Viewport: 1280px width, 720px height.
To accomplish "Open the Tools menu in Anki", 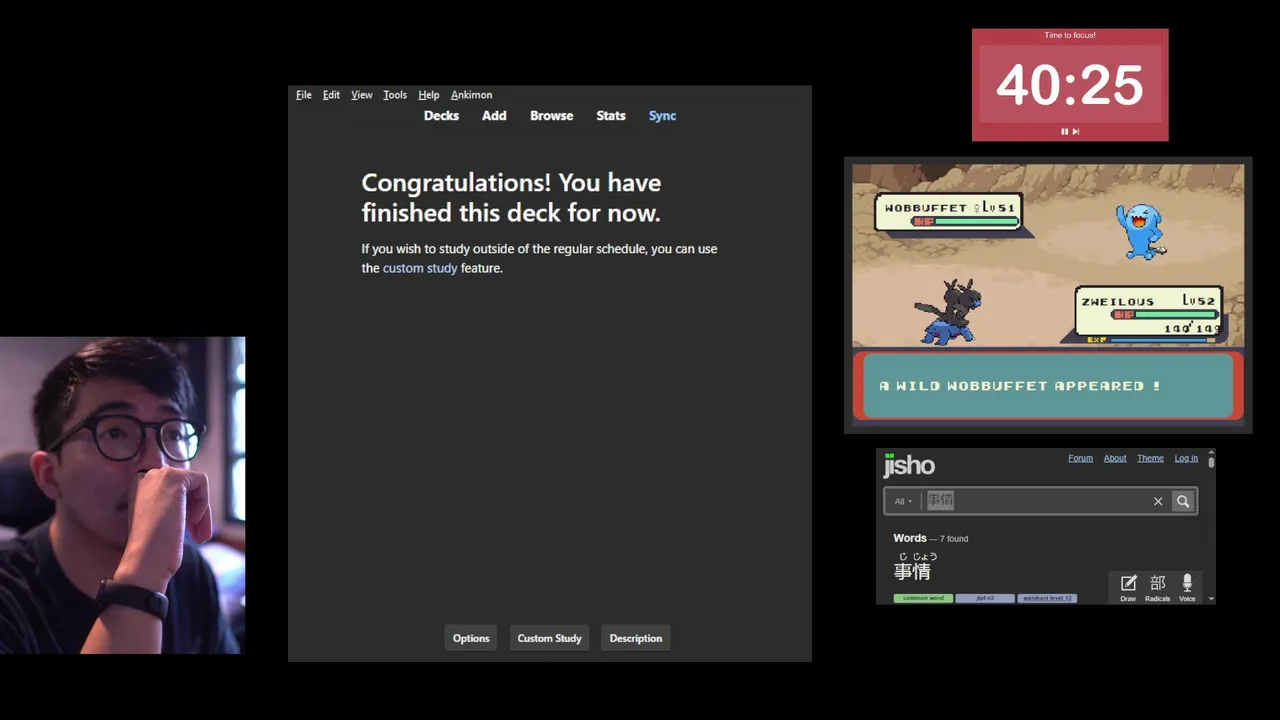I will point(395,95).
